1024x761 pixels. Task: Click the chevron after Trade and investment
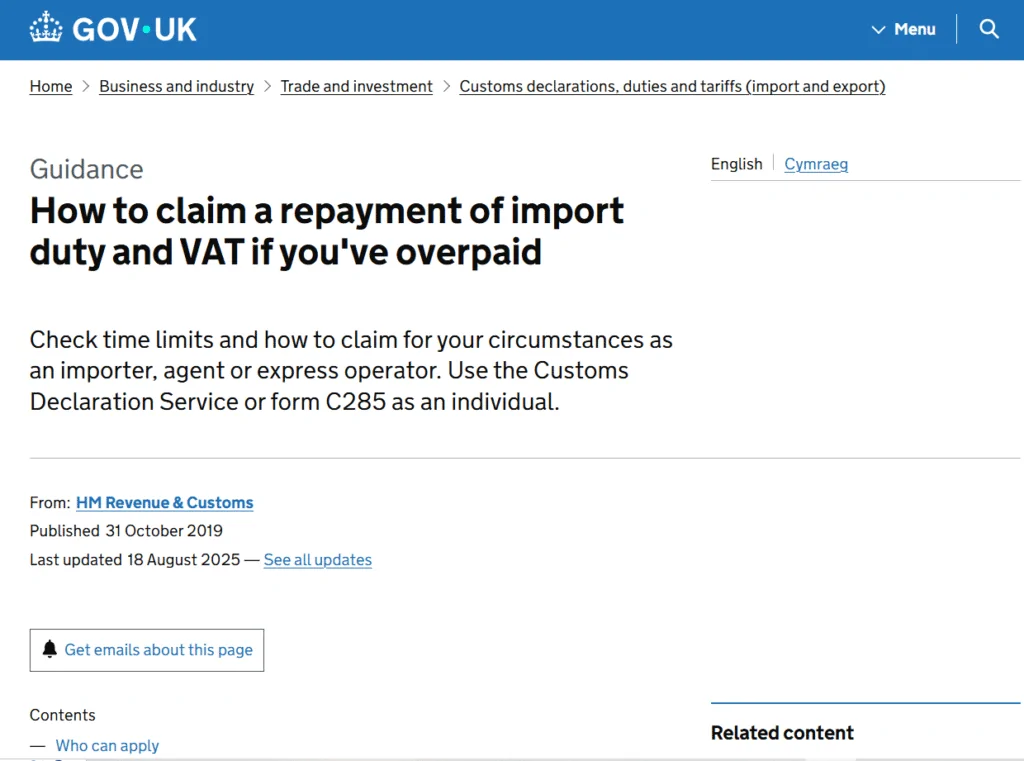point(447,87)
